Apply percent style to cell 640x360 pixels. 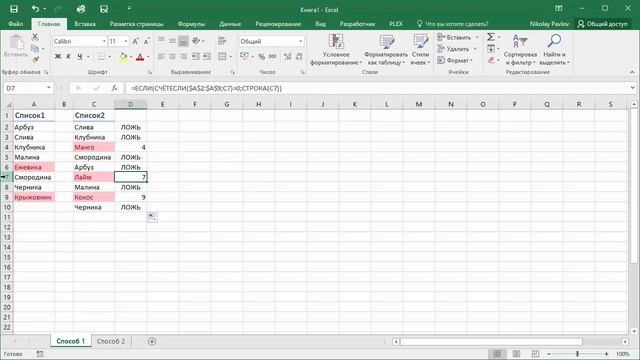(x=261, y=57)
